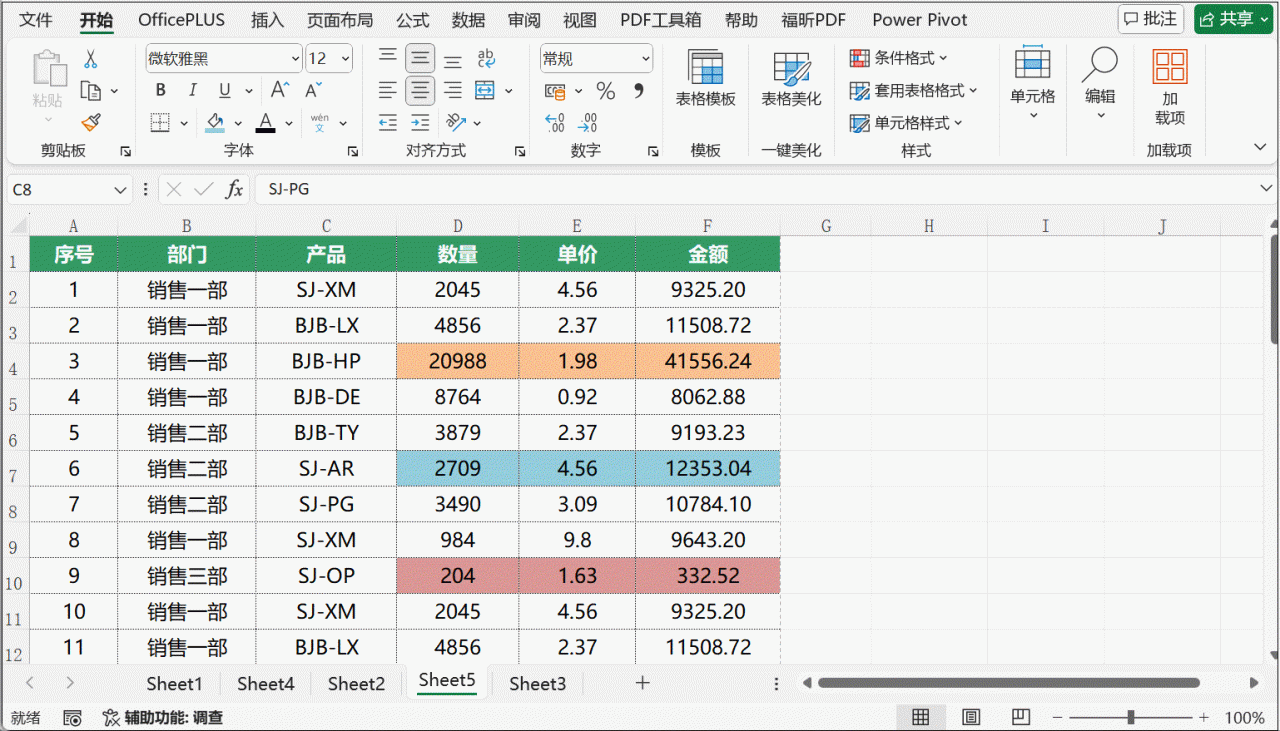The width and height of the screenshot is (1280, 731).
Task: Open 表格模板 table templates
Action: coord(705,78)
